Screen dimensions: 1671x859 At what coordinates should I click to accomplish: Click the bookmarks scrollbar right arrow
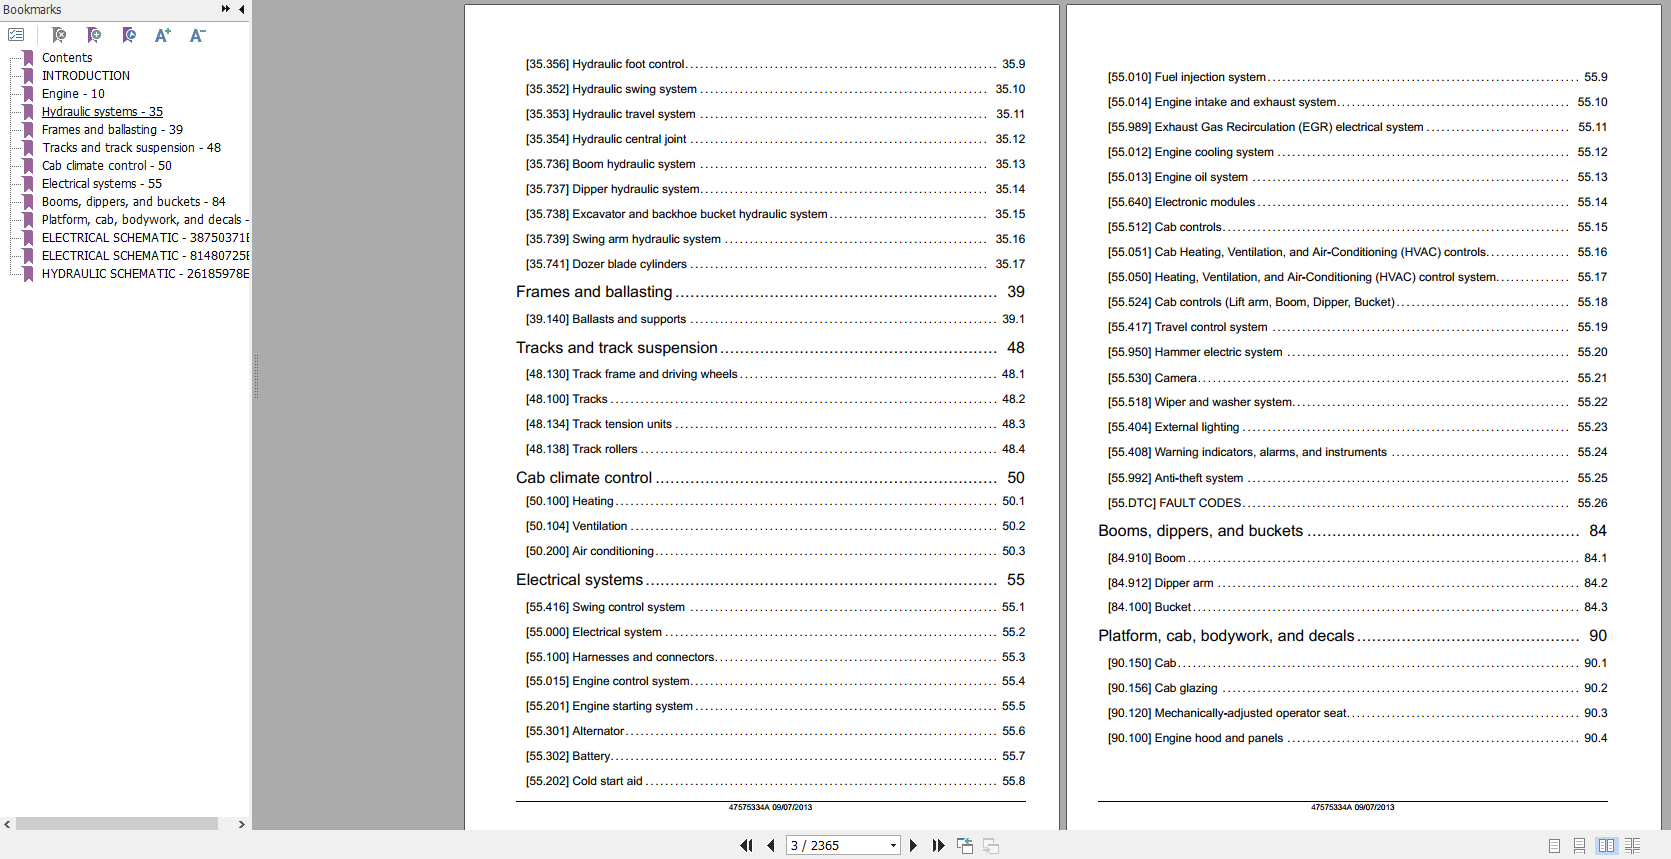241,824
